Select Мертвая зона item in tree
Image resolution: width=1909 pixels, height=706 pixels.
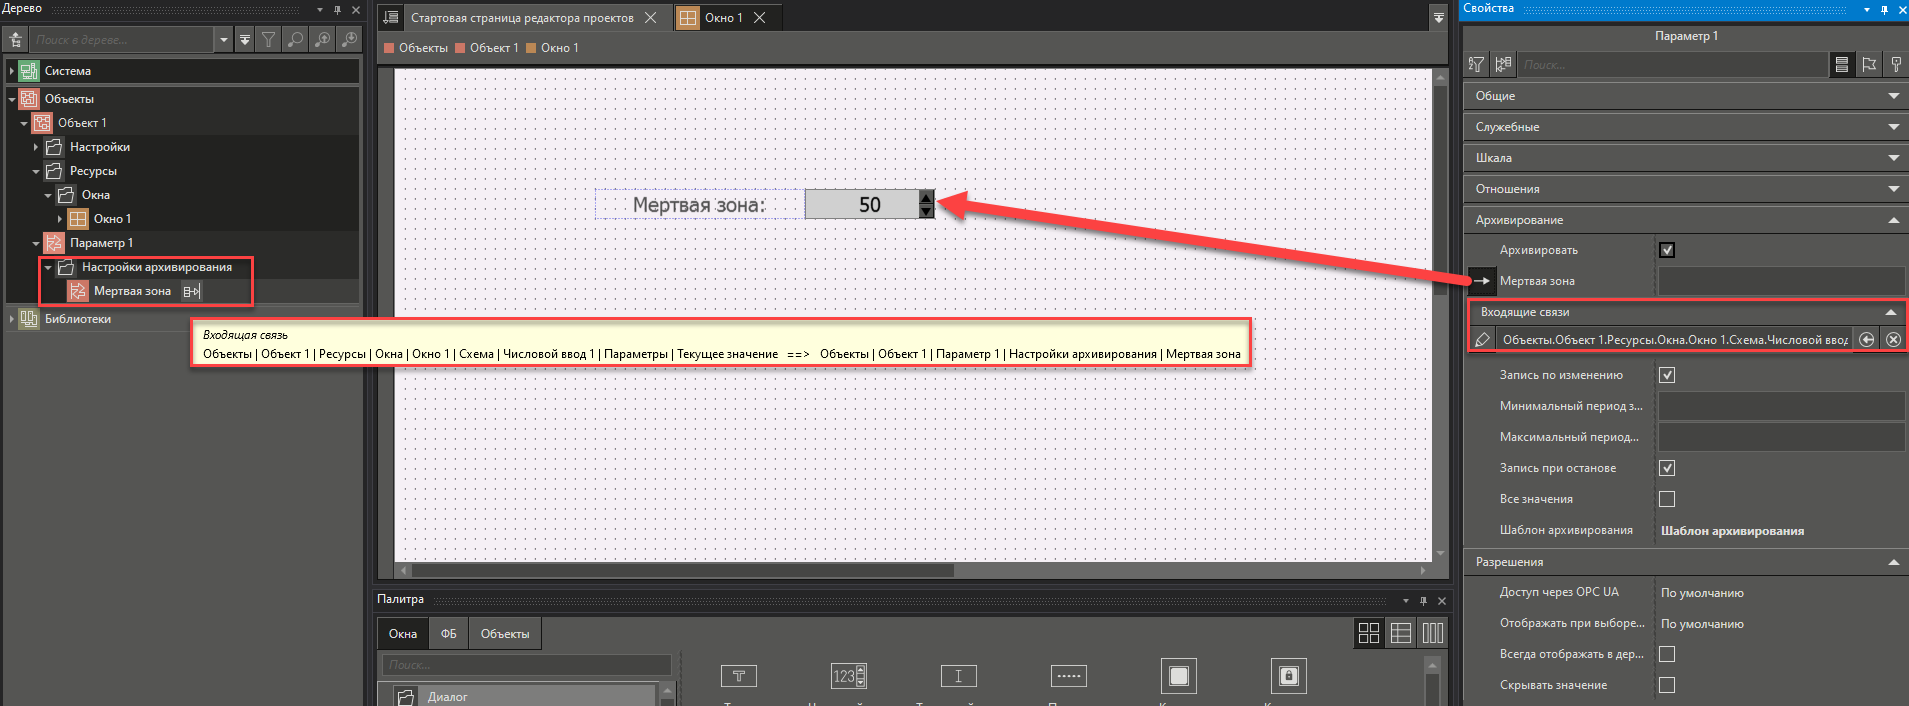[132, 291]
